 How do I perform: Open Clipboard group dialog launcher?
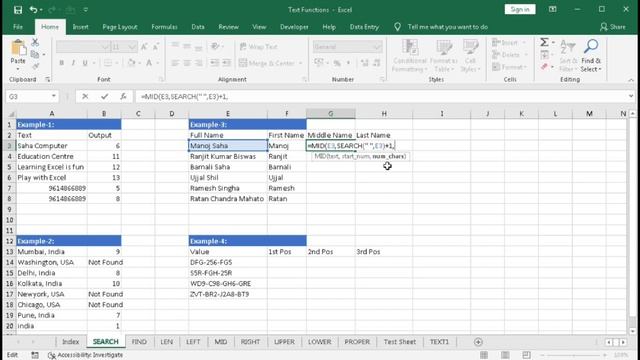(47, 80)
